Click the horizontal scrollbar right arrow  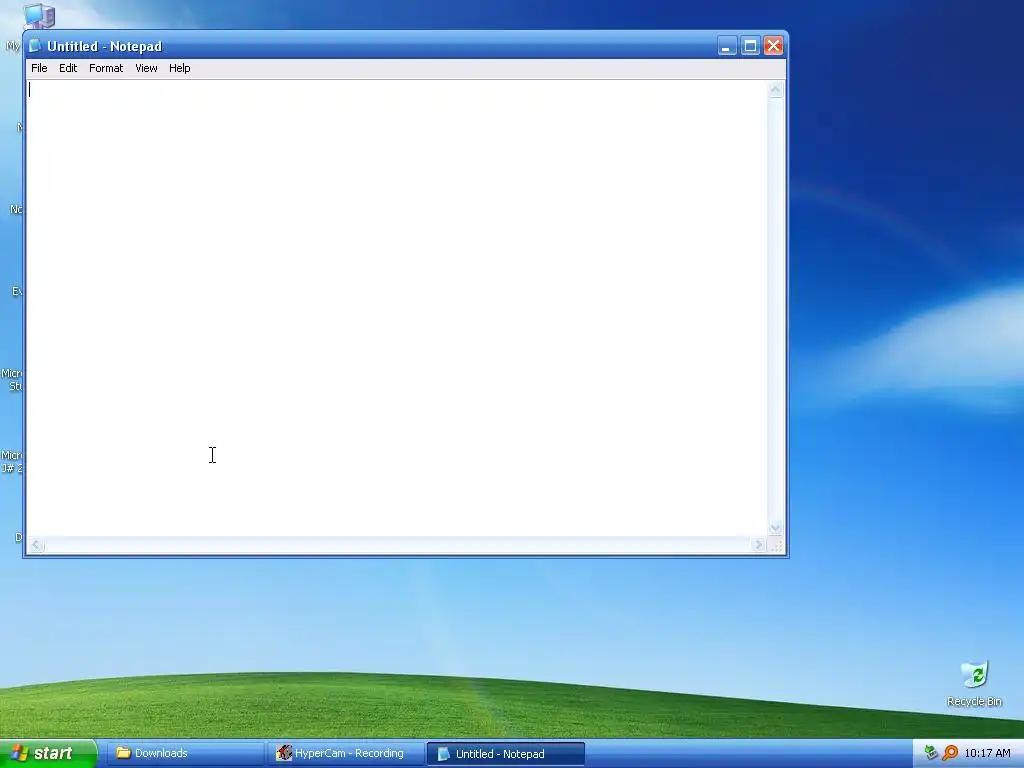coord(759,545)
